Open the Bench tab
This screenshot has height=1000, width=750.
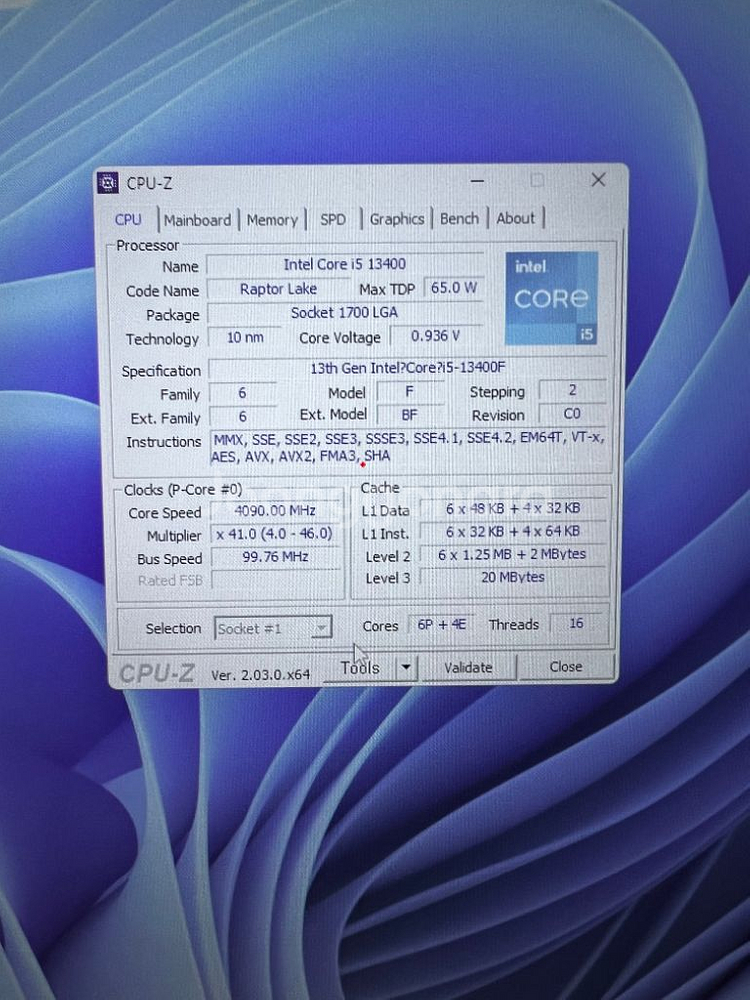click(x=459, y=218)
